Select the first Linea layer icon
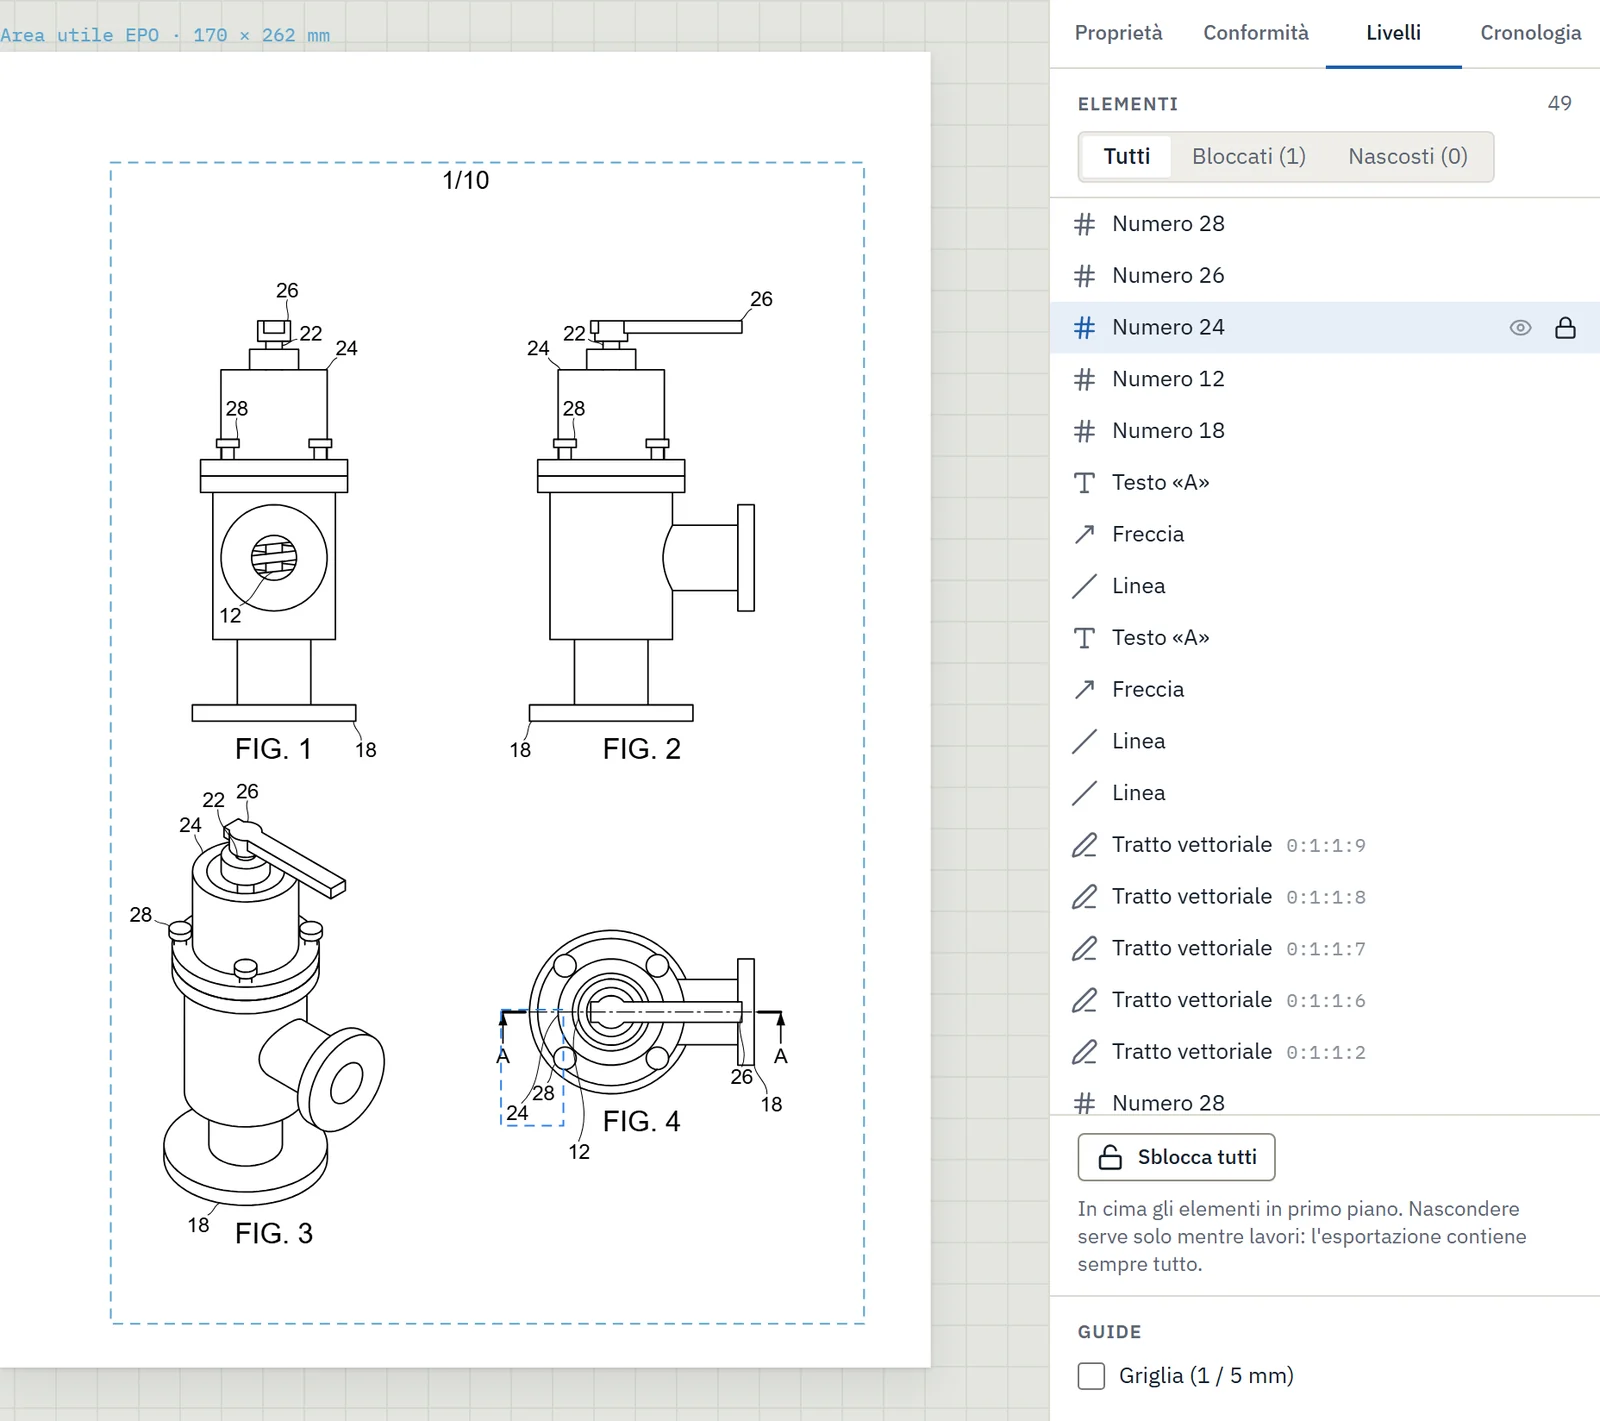 click(1084, 586)
